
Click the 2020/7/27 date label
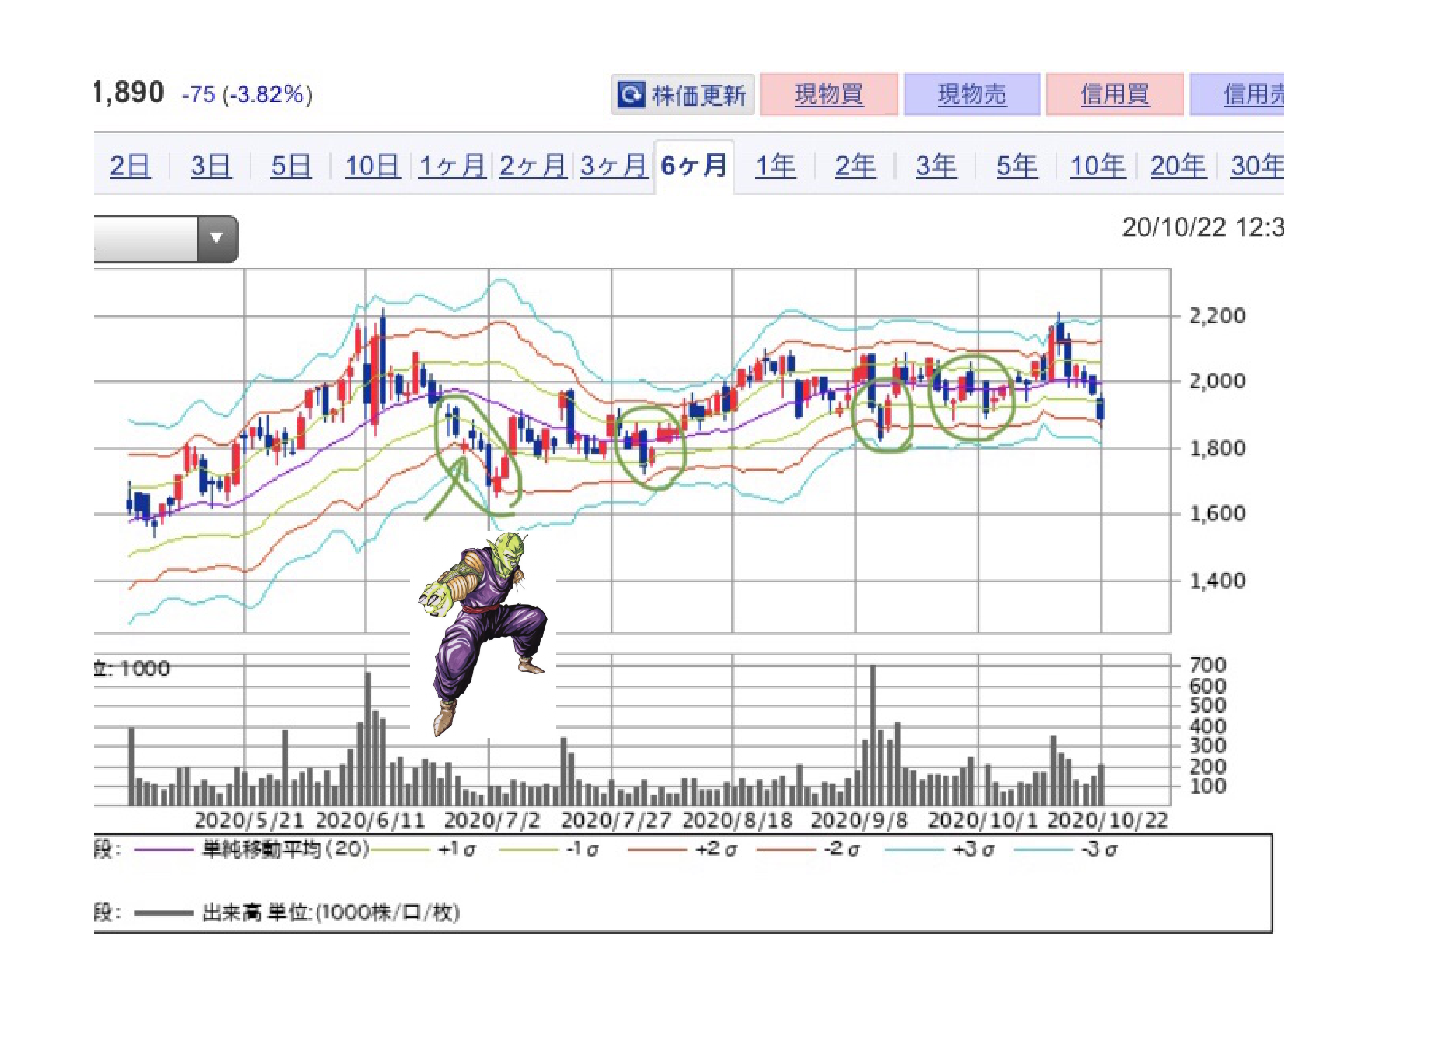616,820
